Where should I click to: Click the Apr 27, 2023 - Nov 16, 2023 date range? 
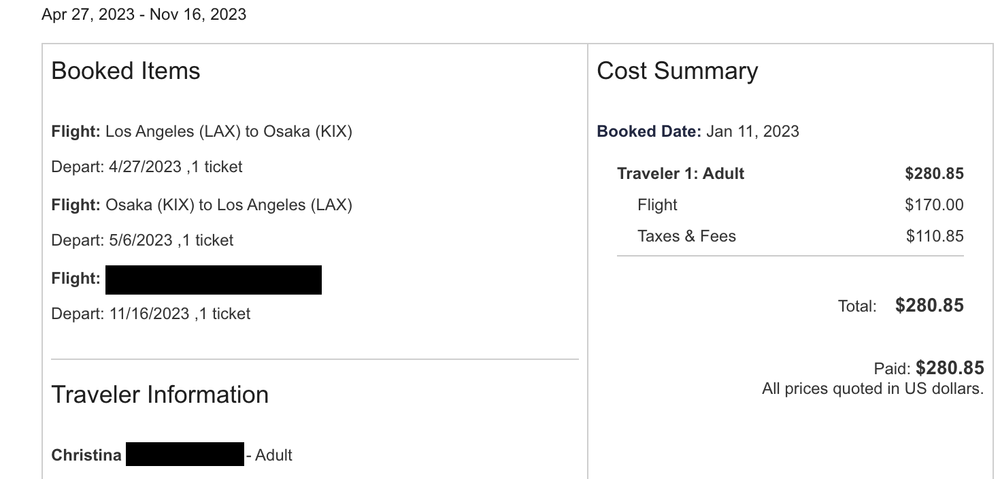[144, 14]
